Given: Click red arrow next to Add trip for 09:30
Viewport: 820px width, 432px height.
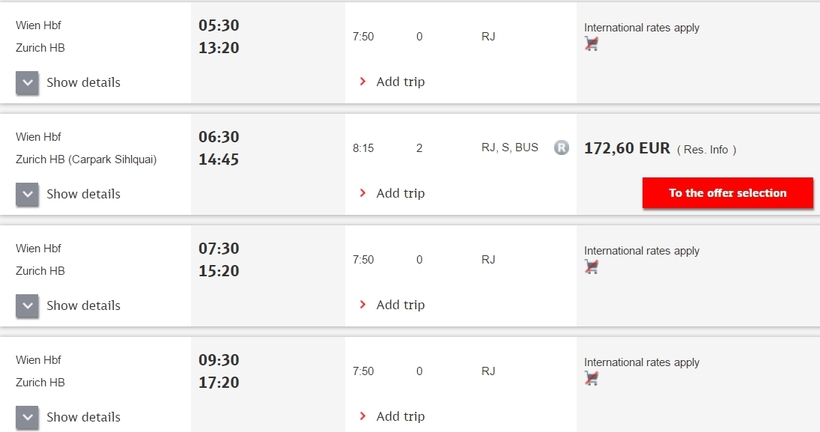Looking at the screenshot, I should coord(362,416).
